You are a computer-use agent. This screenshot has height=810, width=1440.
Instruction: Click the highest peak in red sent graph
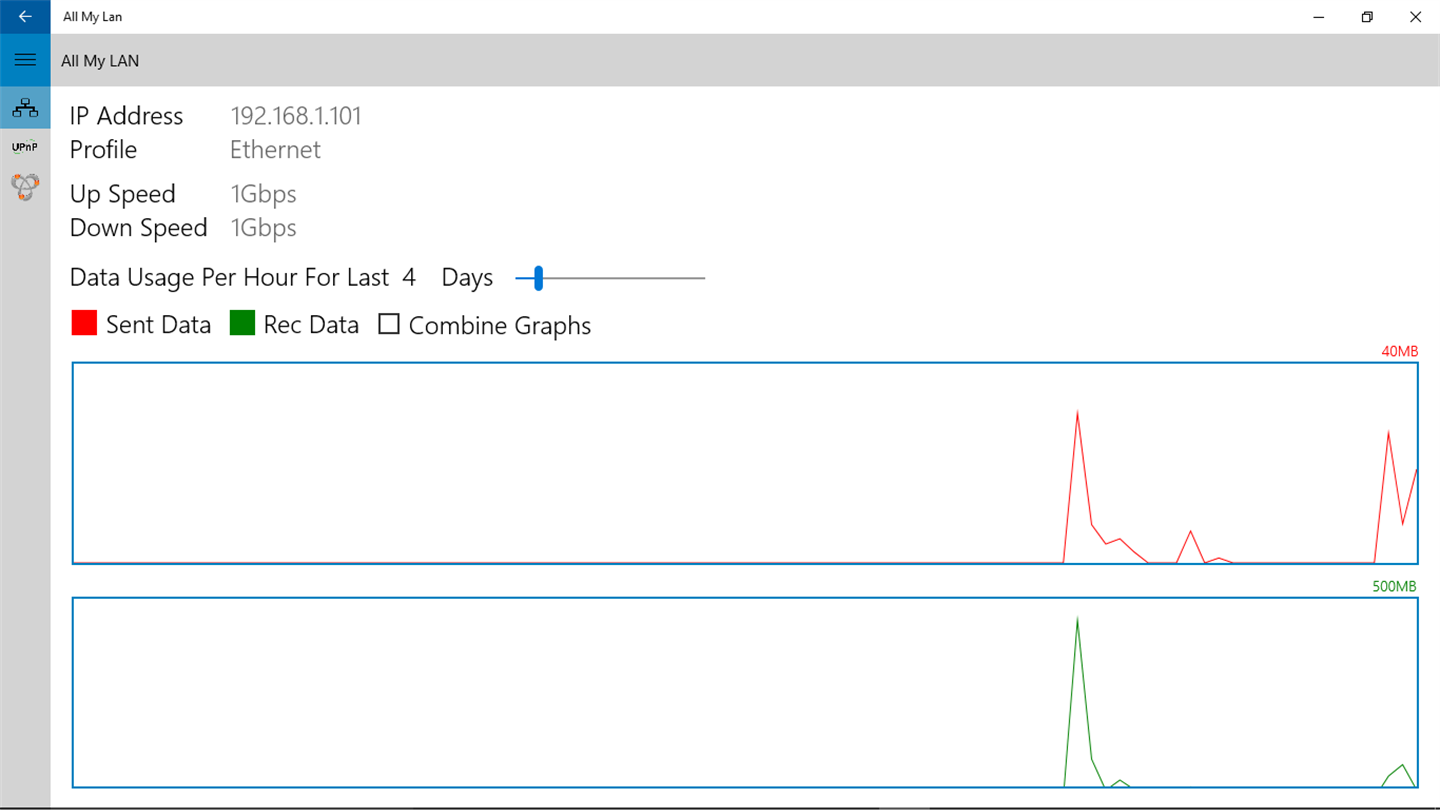(1077, 412)
